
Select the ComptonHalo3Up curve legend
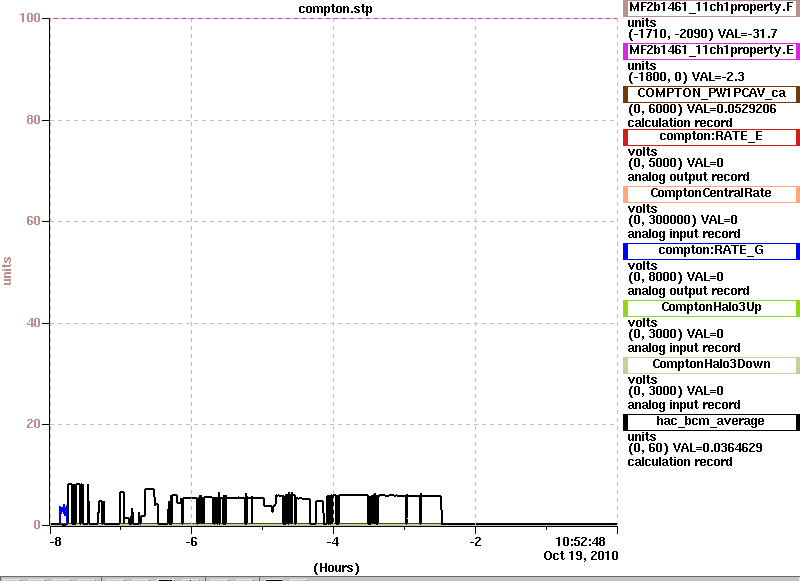click(711, 308)
